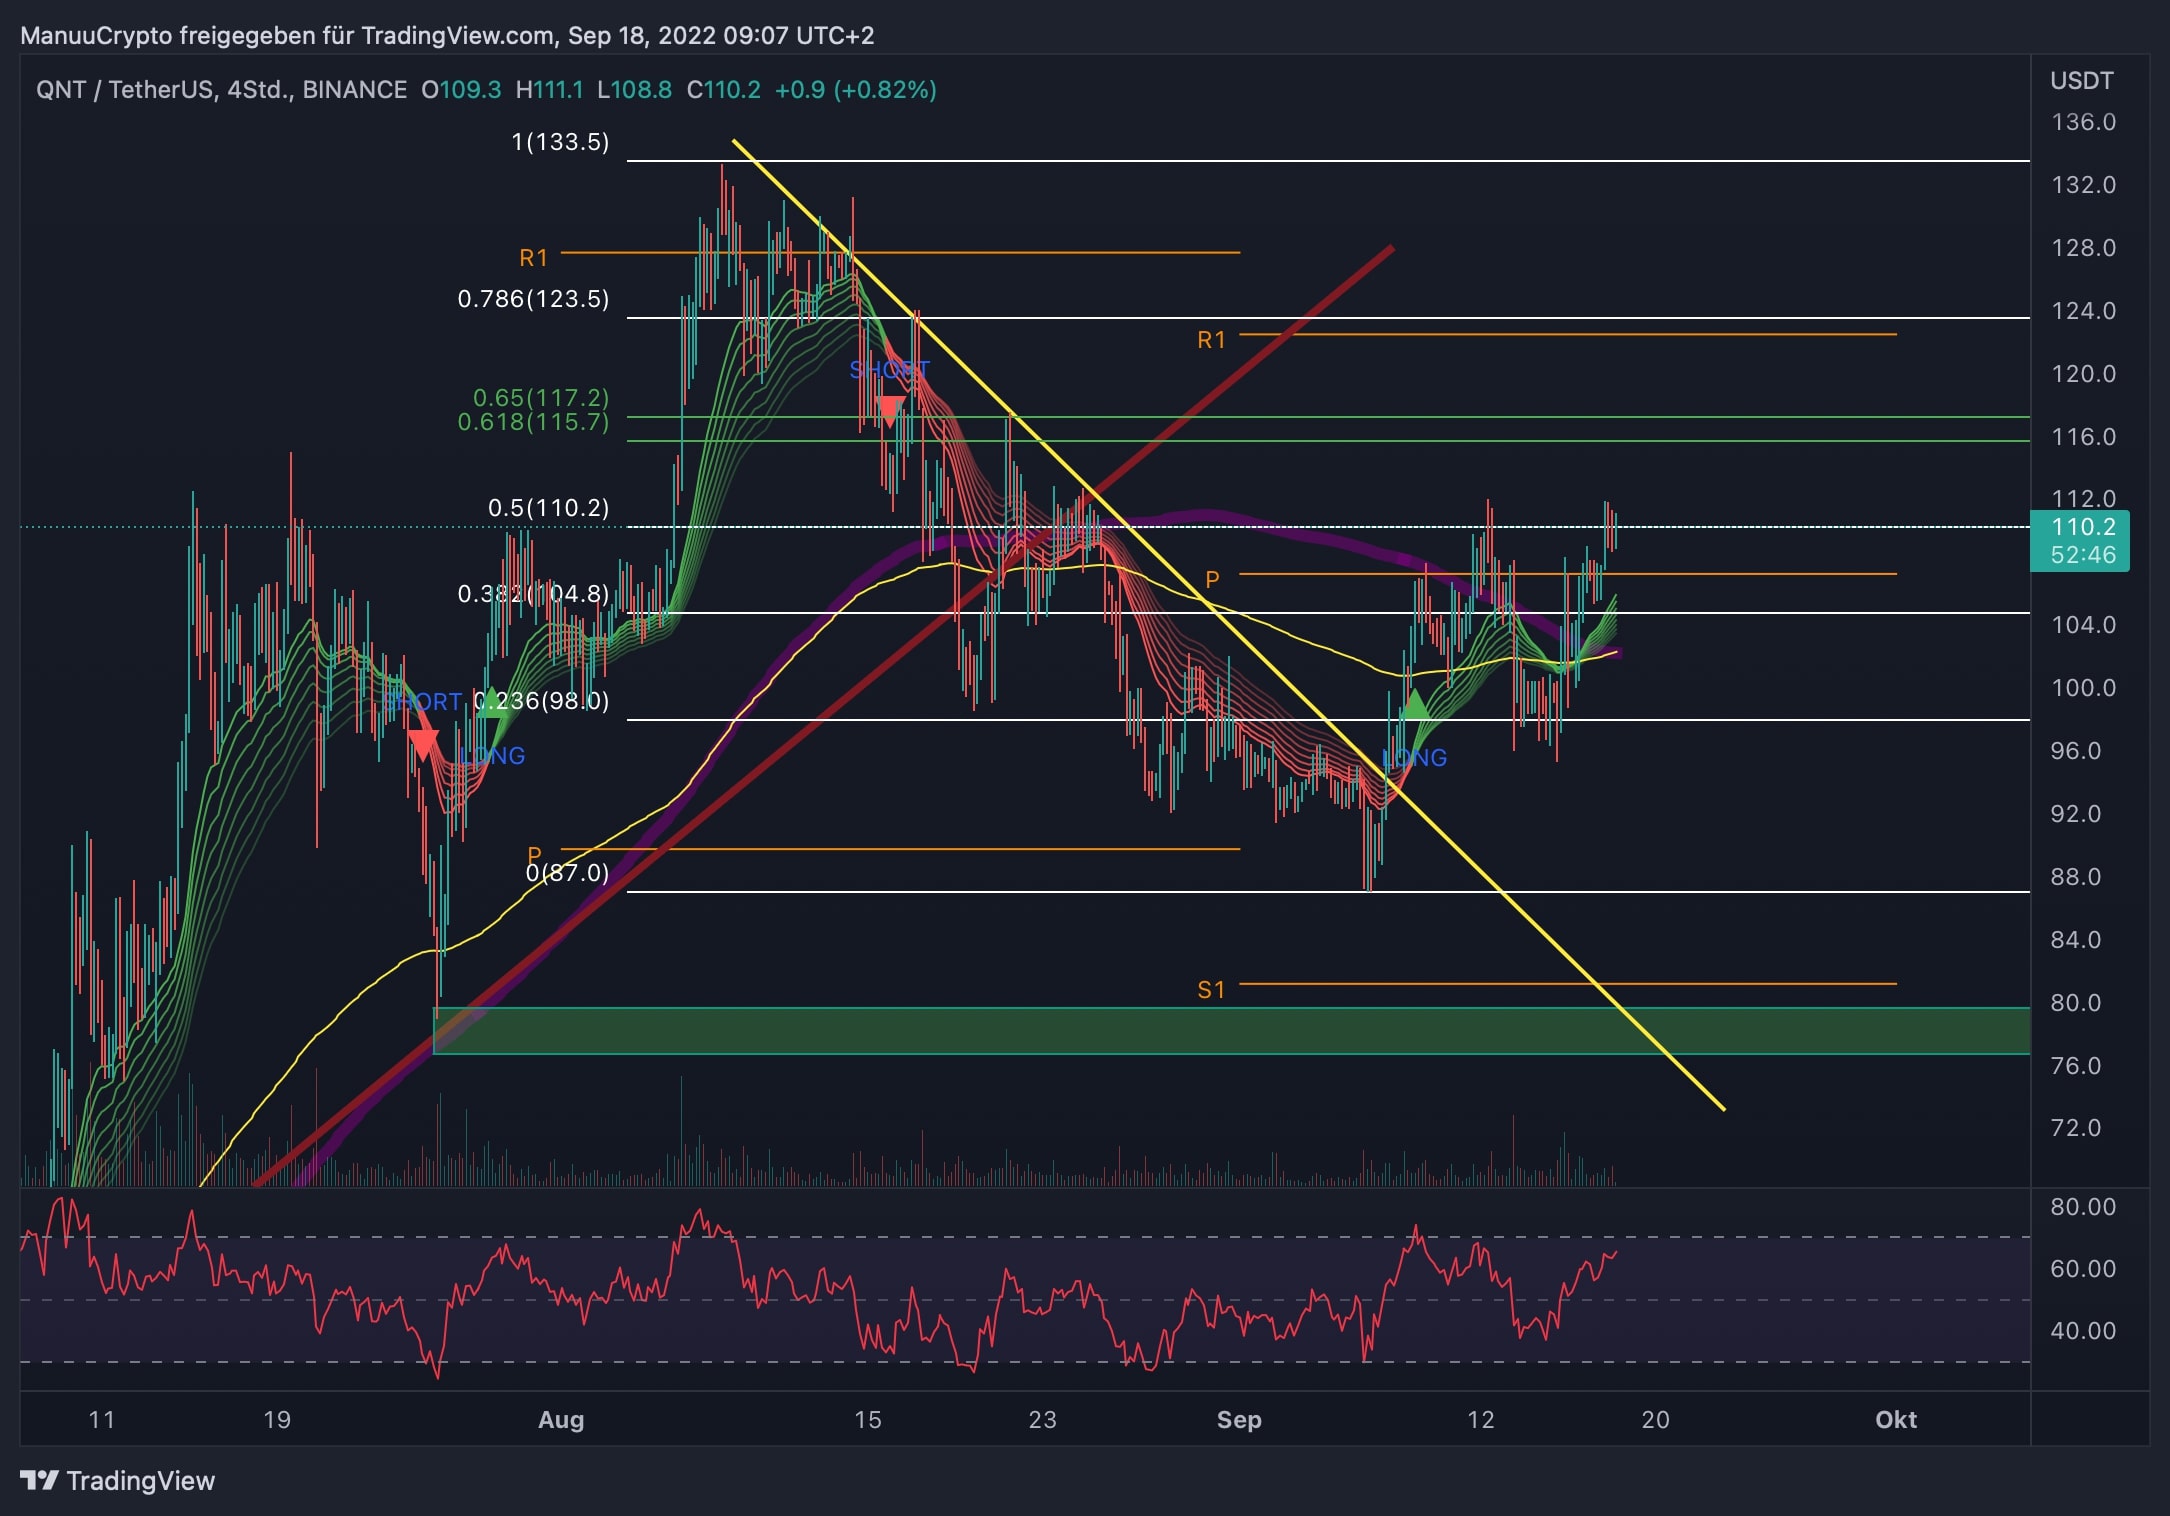
Task: Click the green support zone rectangle
Action: [1231, 1031]
